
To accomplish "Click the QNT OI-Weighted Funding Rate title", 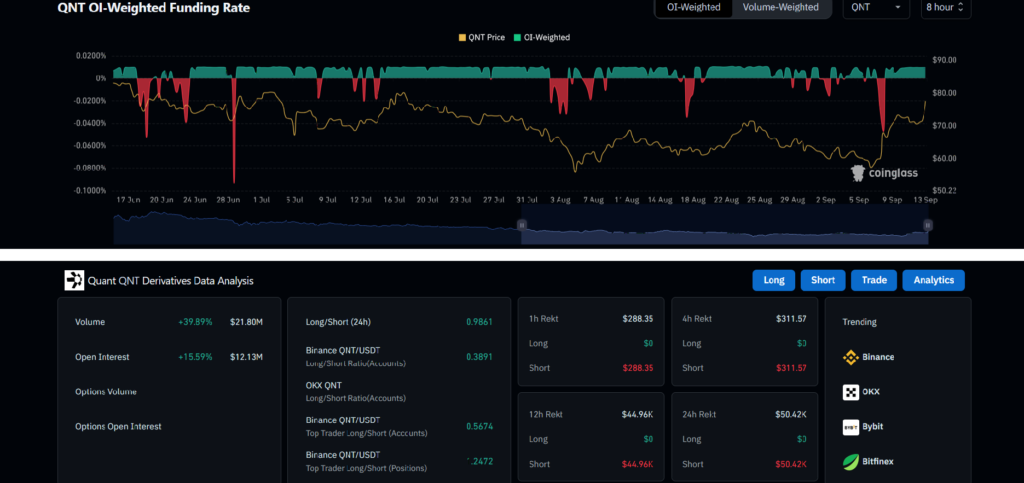I will (153, 8).
